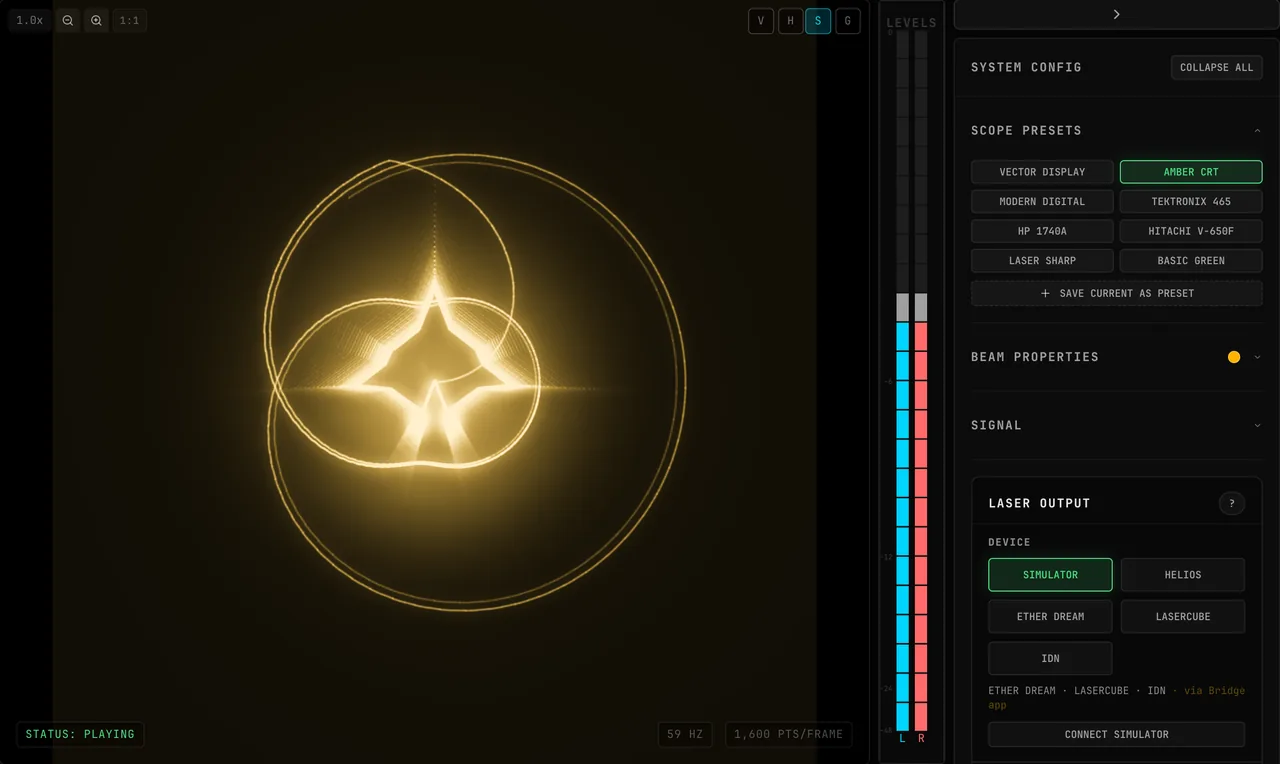The width and height of the screenshot is (1280, 764).
Task: Click the zoom in magnifier icon
Action: 96,20
